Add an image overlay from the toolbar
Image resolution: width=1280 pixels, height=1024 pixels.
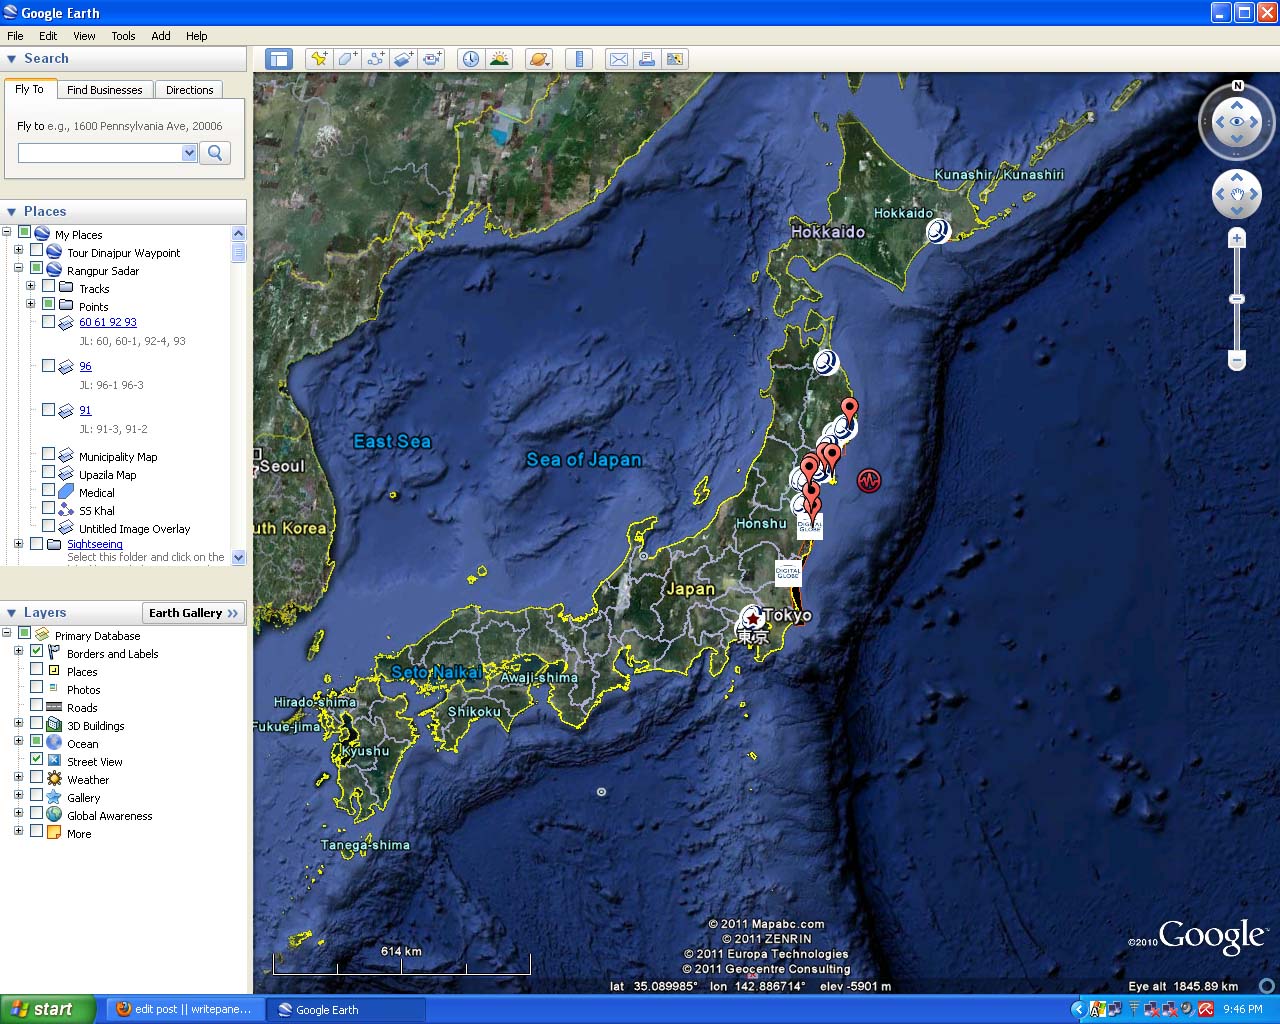403,59
